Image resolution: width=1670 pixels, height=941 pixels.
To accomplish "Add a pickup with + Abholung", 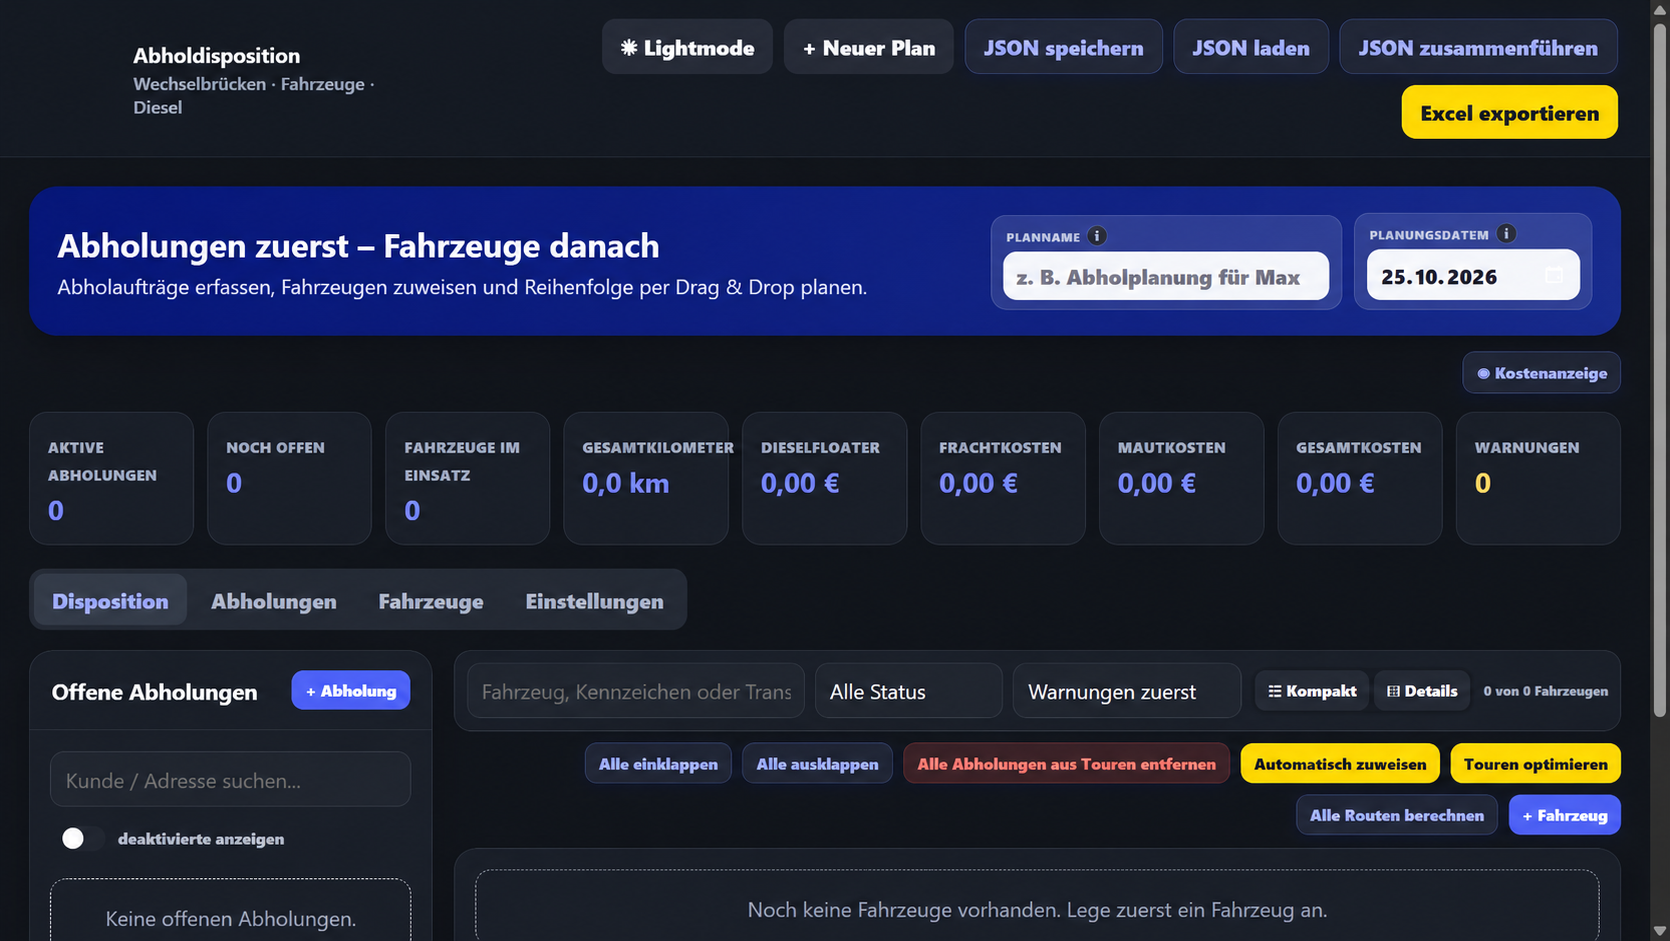I will pyautogui.click(x=350, y=690).
